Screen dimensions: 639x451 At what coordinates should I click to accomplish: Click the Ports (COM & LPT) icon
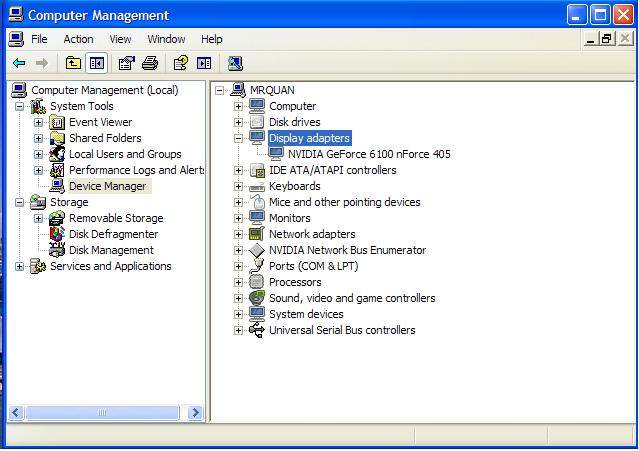[x=257, y=266]
